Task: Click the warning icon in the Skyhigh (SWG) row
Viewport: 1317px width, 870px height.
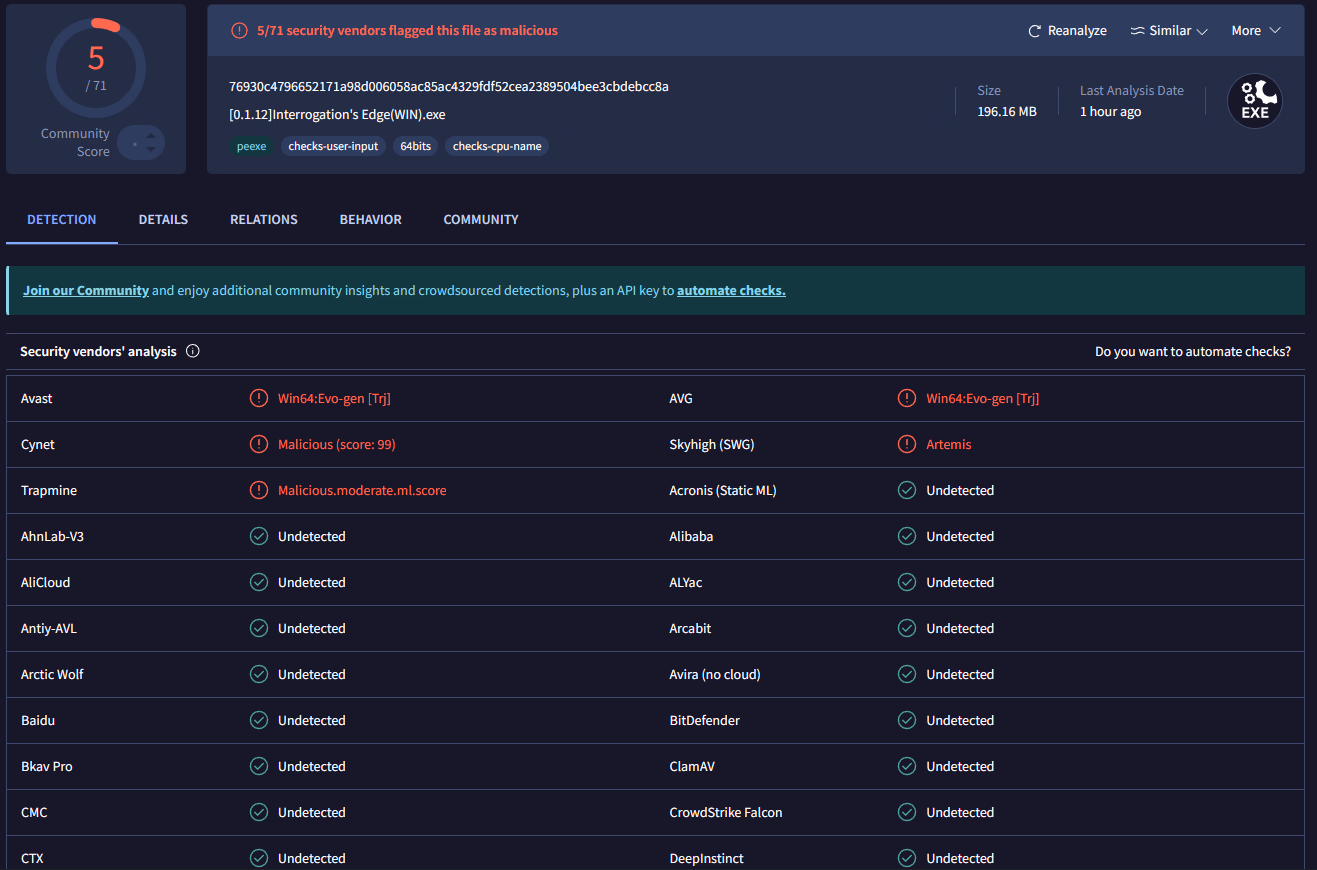Action: (907, 444)
